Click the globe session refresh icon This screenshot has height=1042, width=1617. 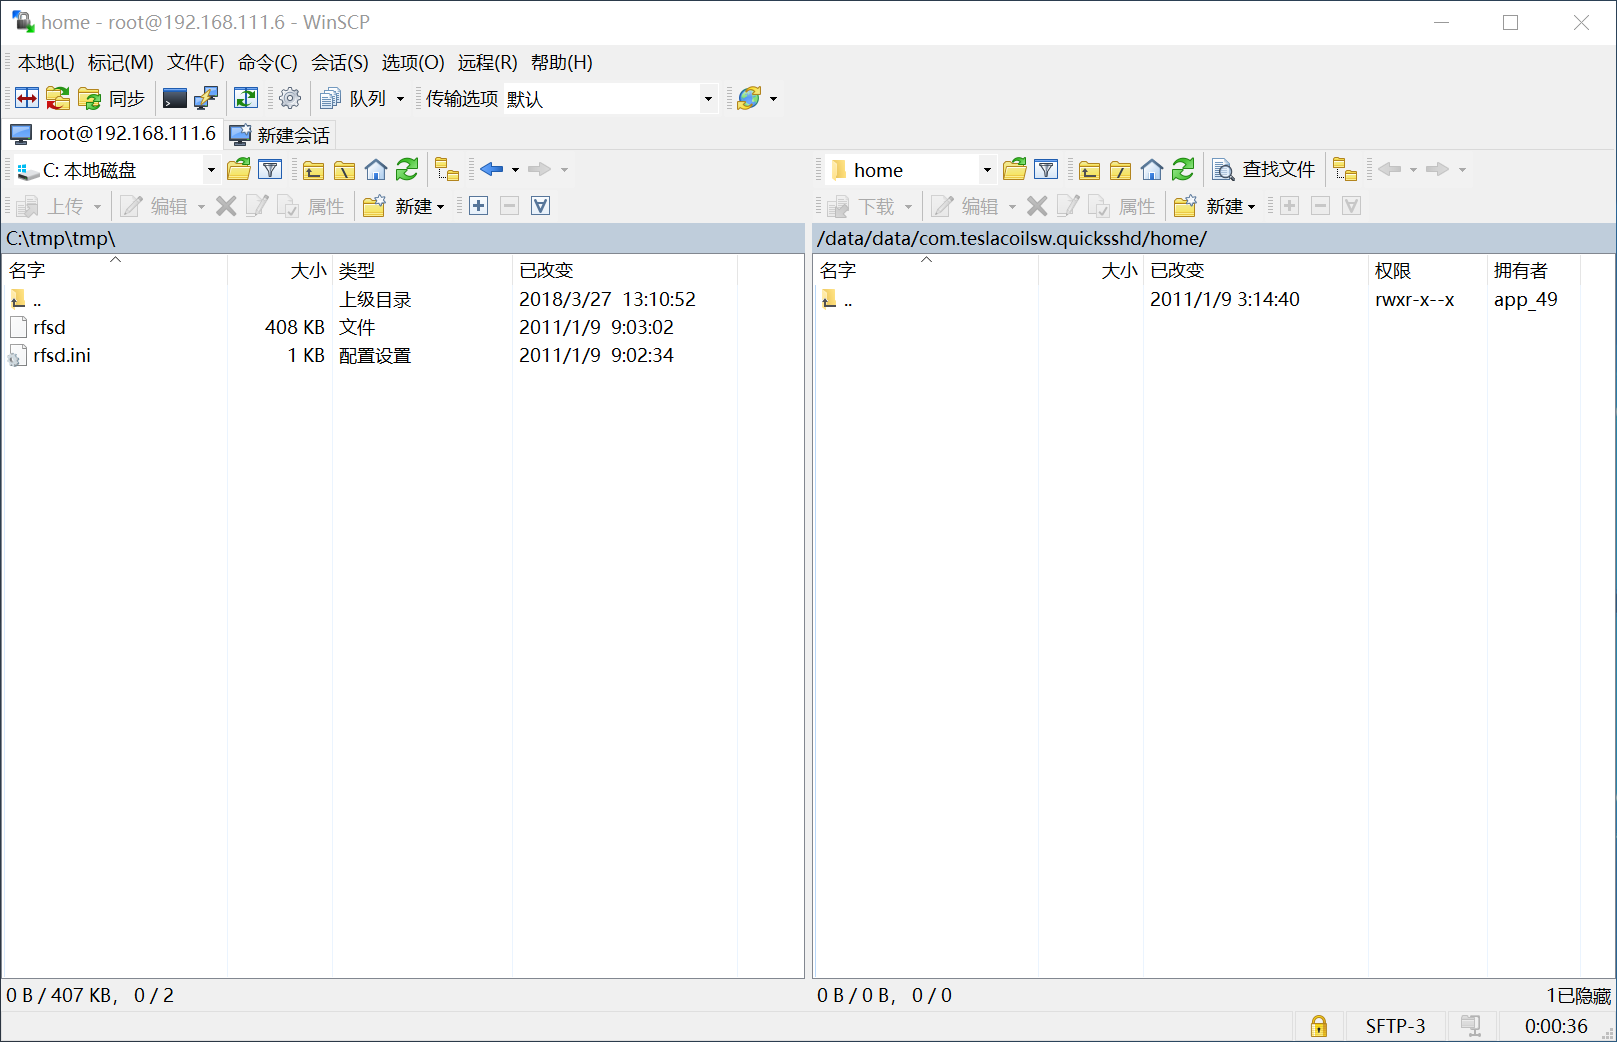(x=749, y=98)
